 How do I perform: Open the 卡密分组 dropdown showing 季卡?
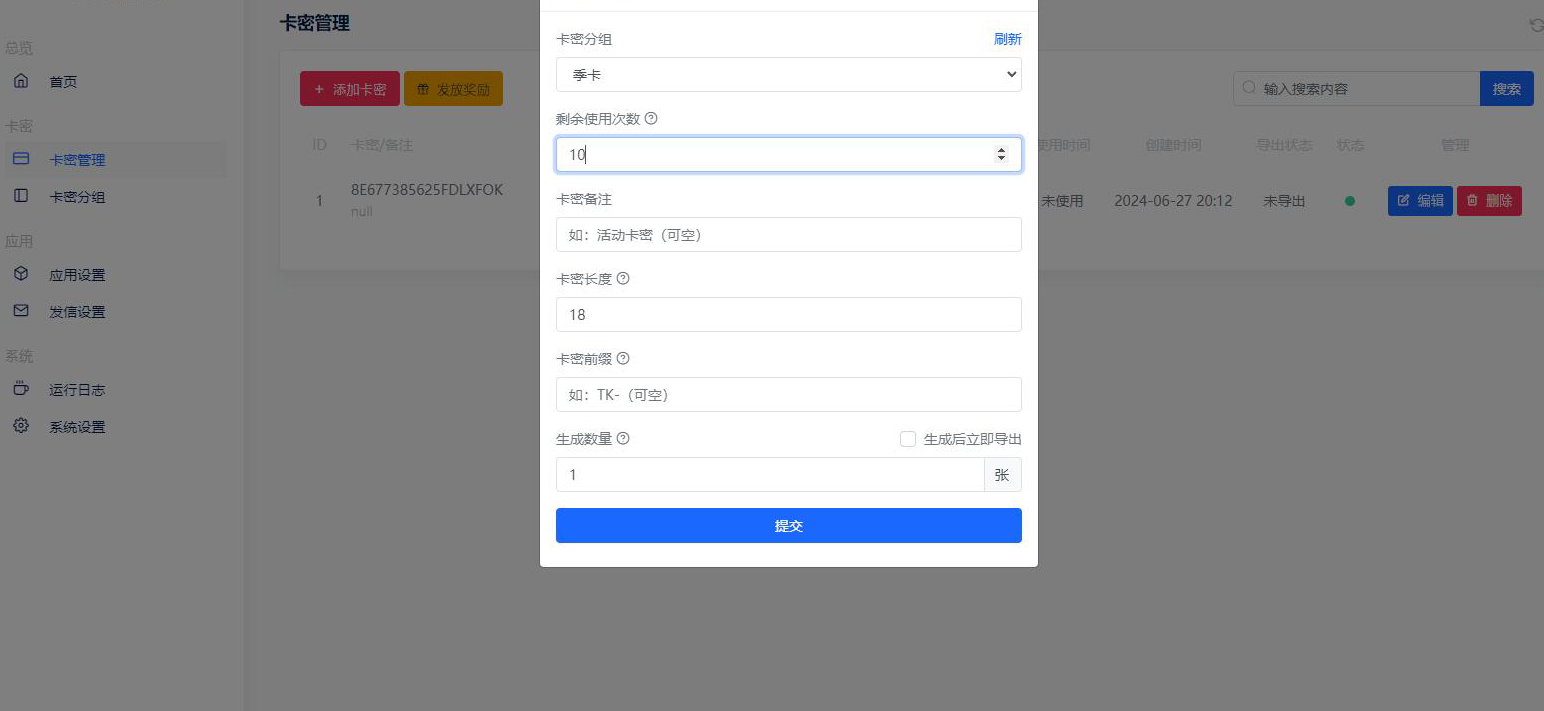pyautogui.click(x=788, y=75)
